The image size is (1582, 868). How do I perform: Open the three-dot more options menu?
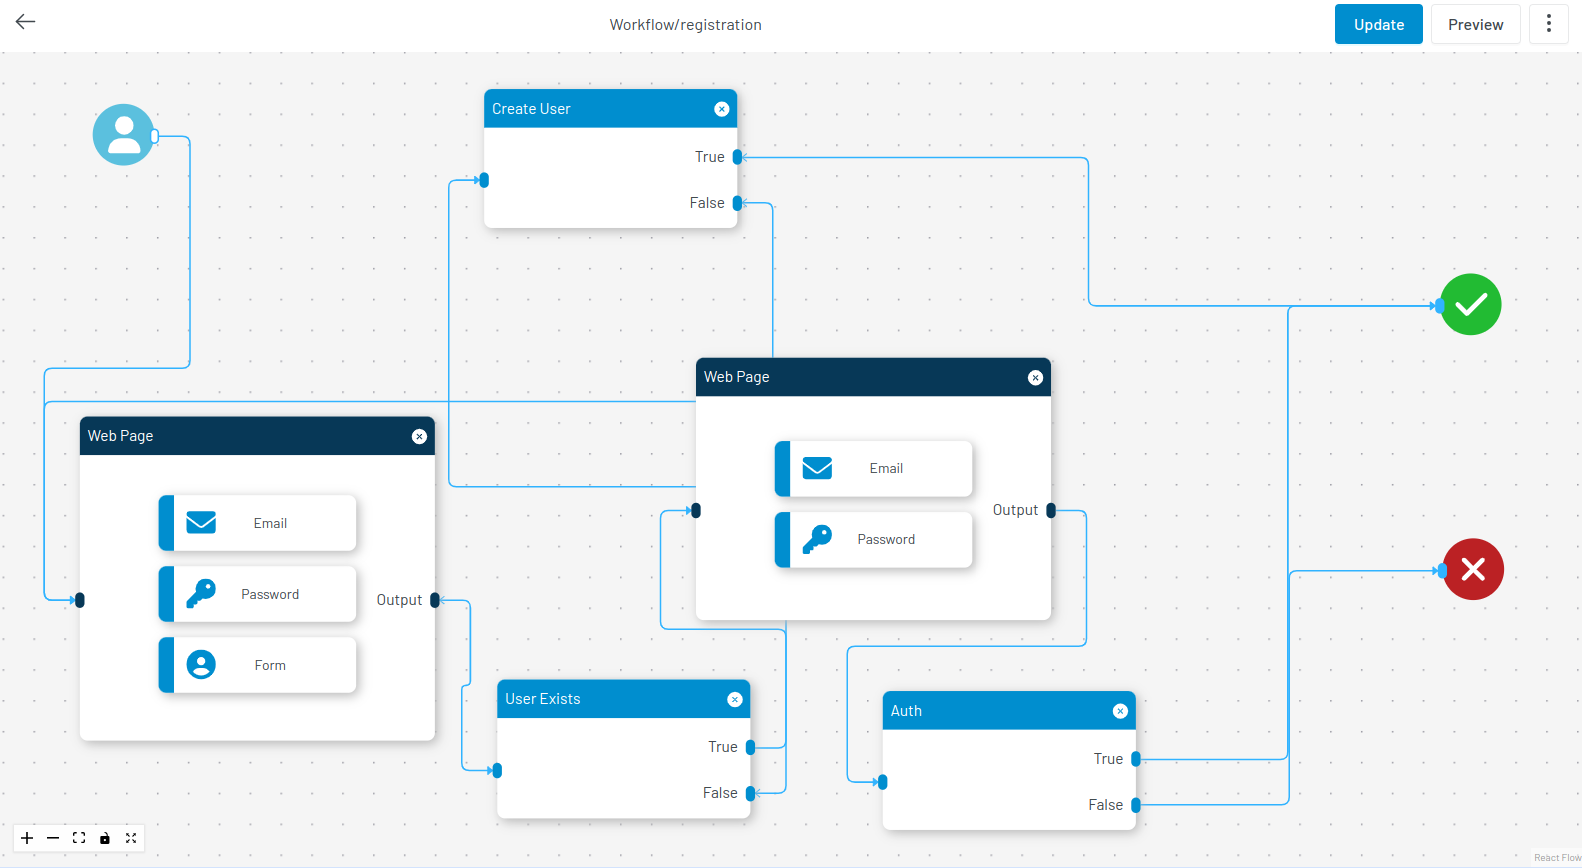(x=1548, y=24)
